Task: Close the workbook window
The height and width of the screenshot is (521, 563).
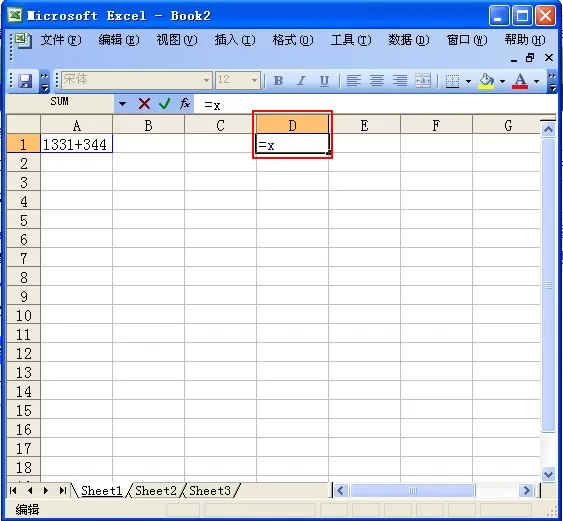Action: [549, 57]
